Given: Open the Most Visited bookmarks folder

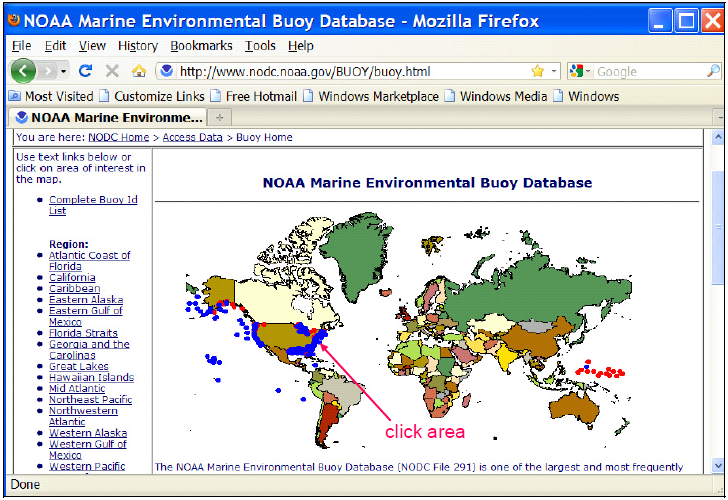Looking at the screenshot, I should point(51,96).
